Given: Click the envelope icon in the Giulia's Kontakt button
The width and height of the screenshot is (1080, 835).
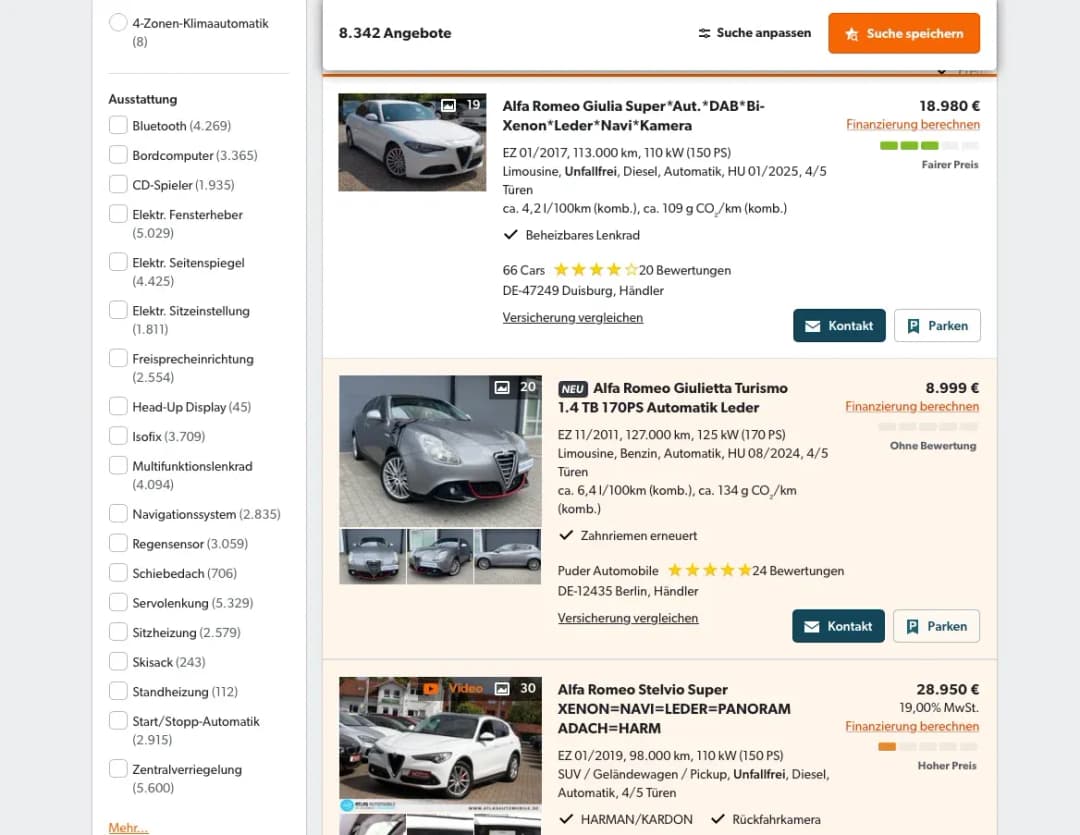Looking at the screenshot, I should pos(814,325).
